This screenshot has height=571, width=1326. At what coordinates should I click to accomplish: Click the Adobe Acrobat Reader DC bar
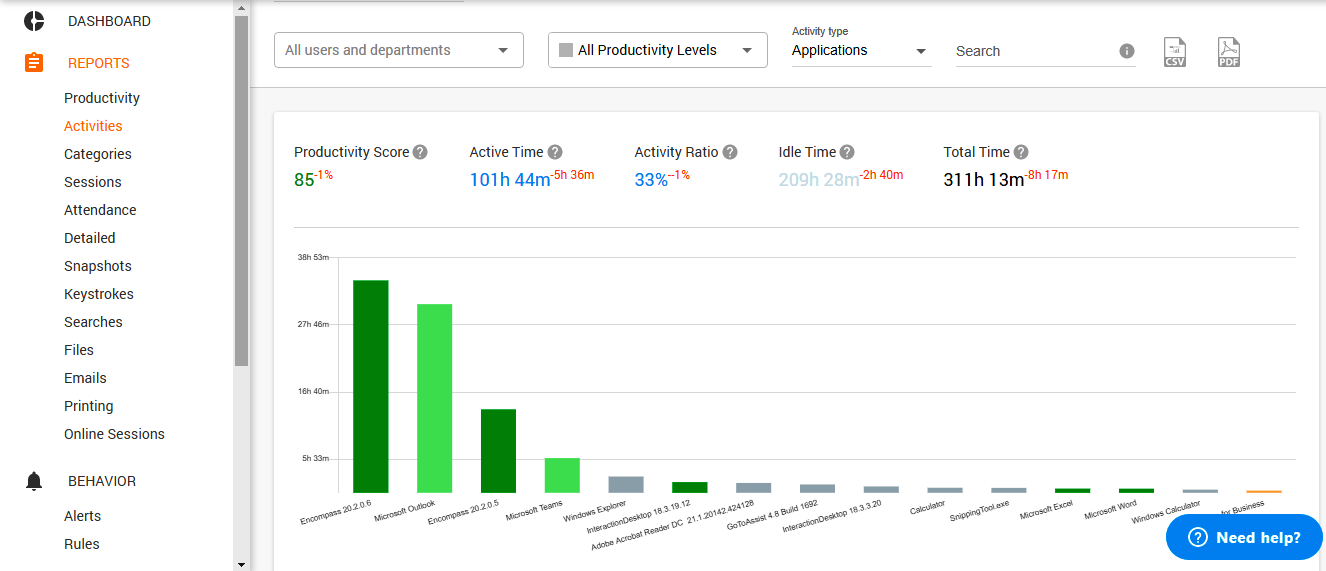(753, 488)
